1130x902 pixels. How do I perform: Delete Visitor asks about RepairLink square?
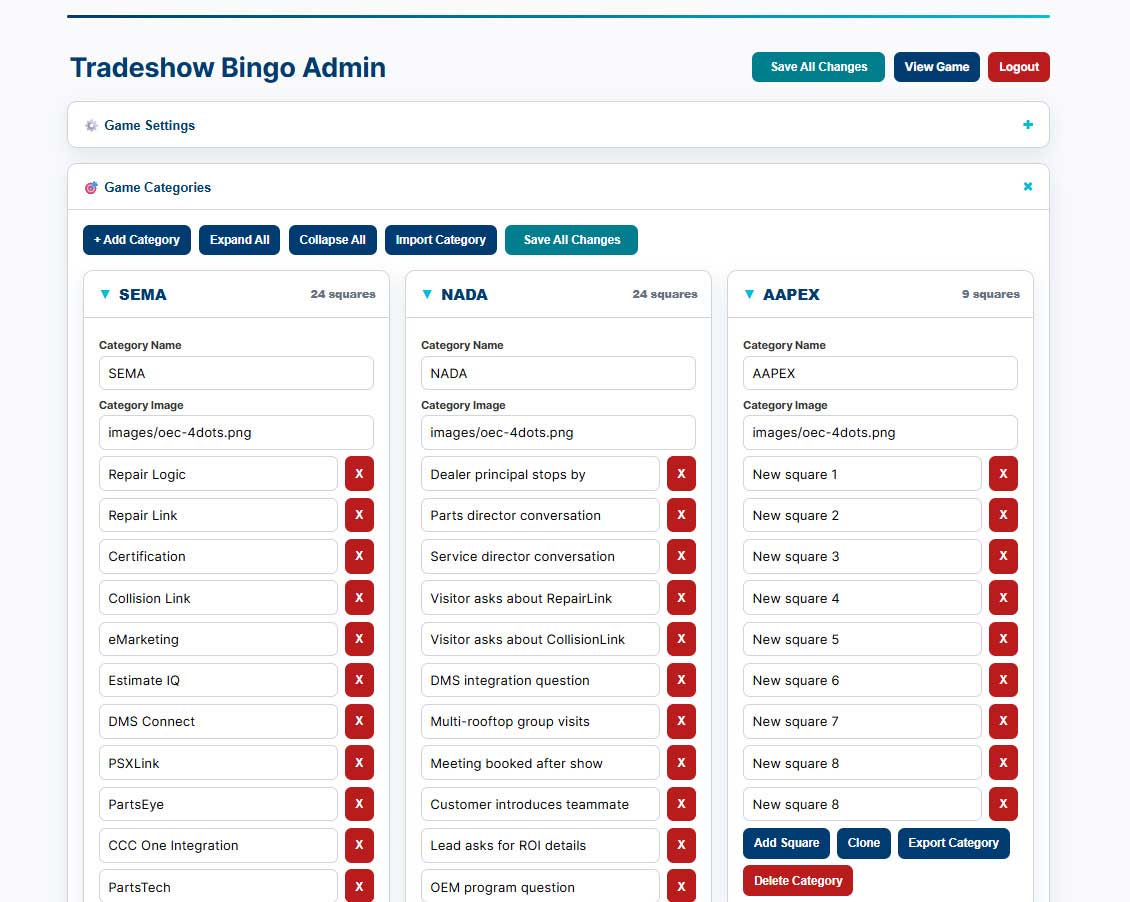(681, 597)
